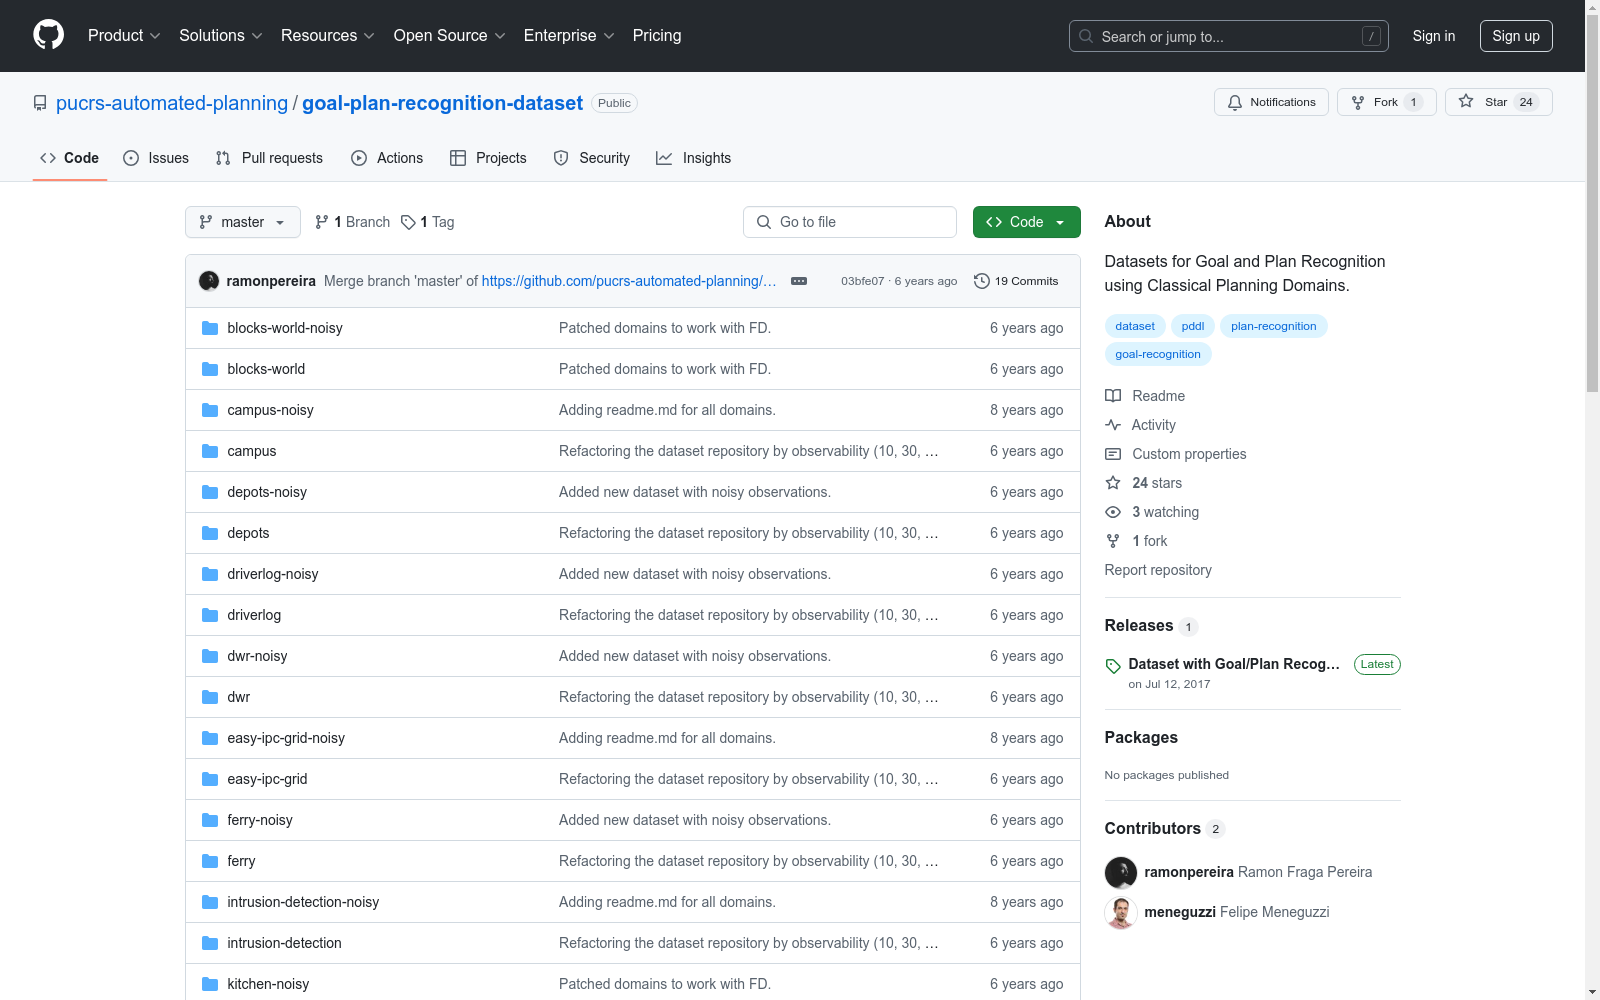Expand commit message ellipsis icon

coord(799,281)
